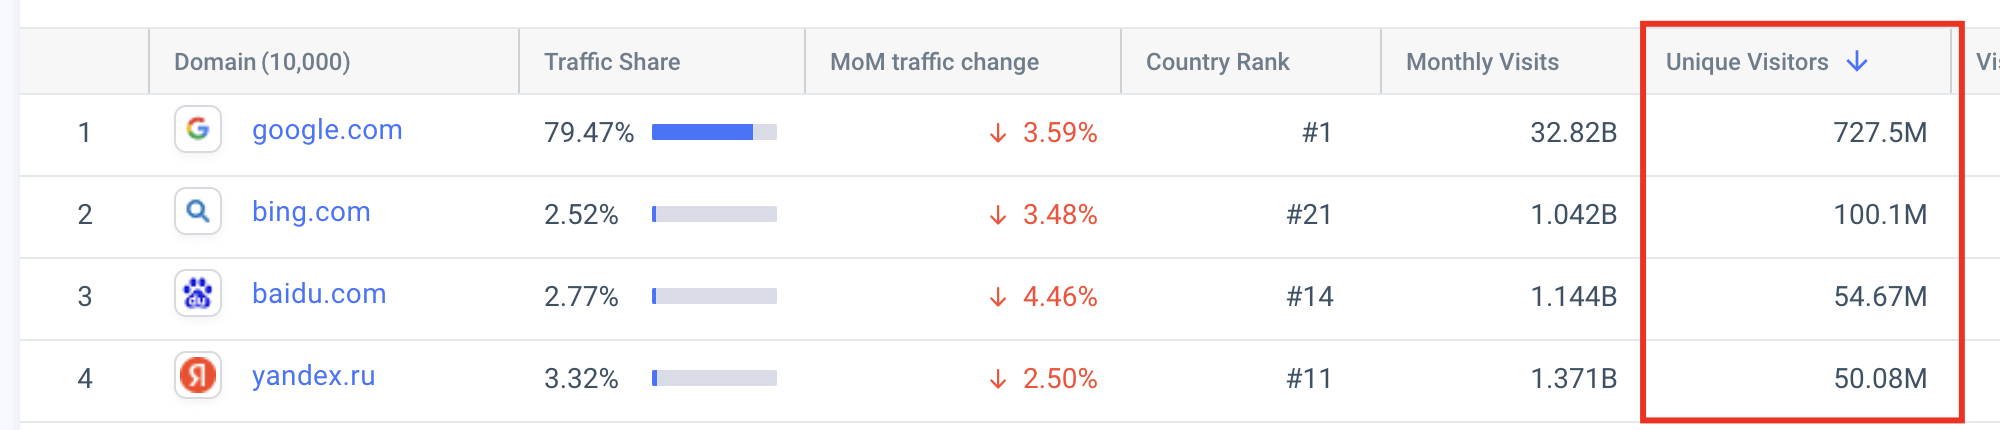
Task: Click the Baidu paw favicon icon
Action: click(x=198, y=293)
